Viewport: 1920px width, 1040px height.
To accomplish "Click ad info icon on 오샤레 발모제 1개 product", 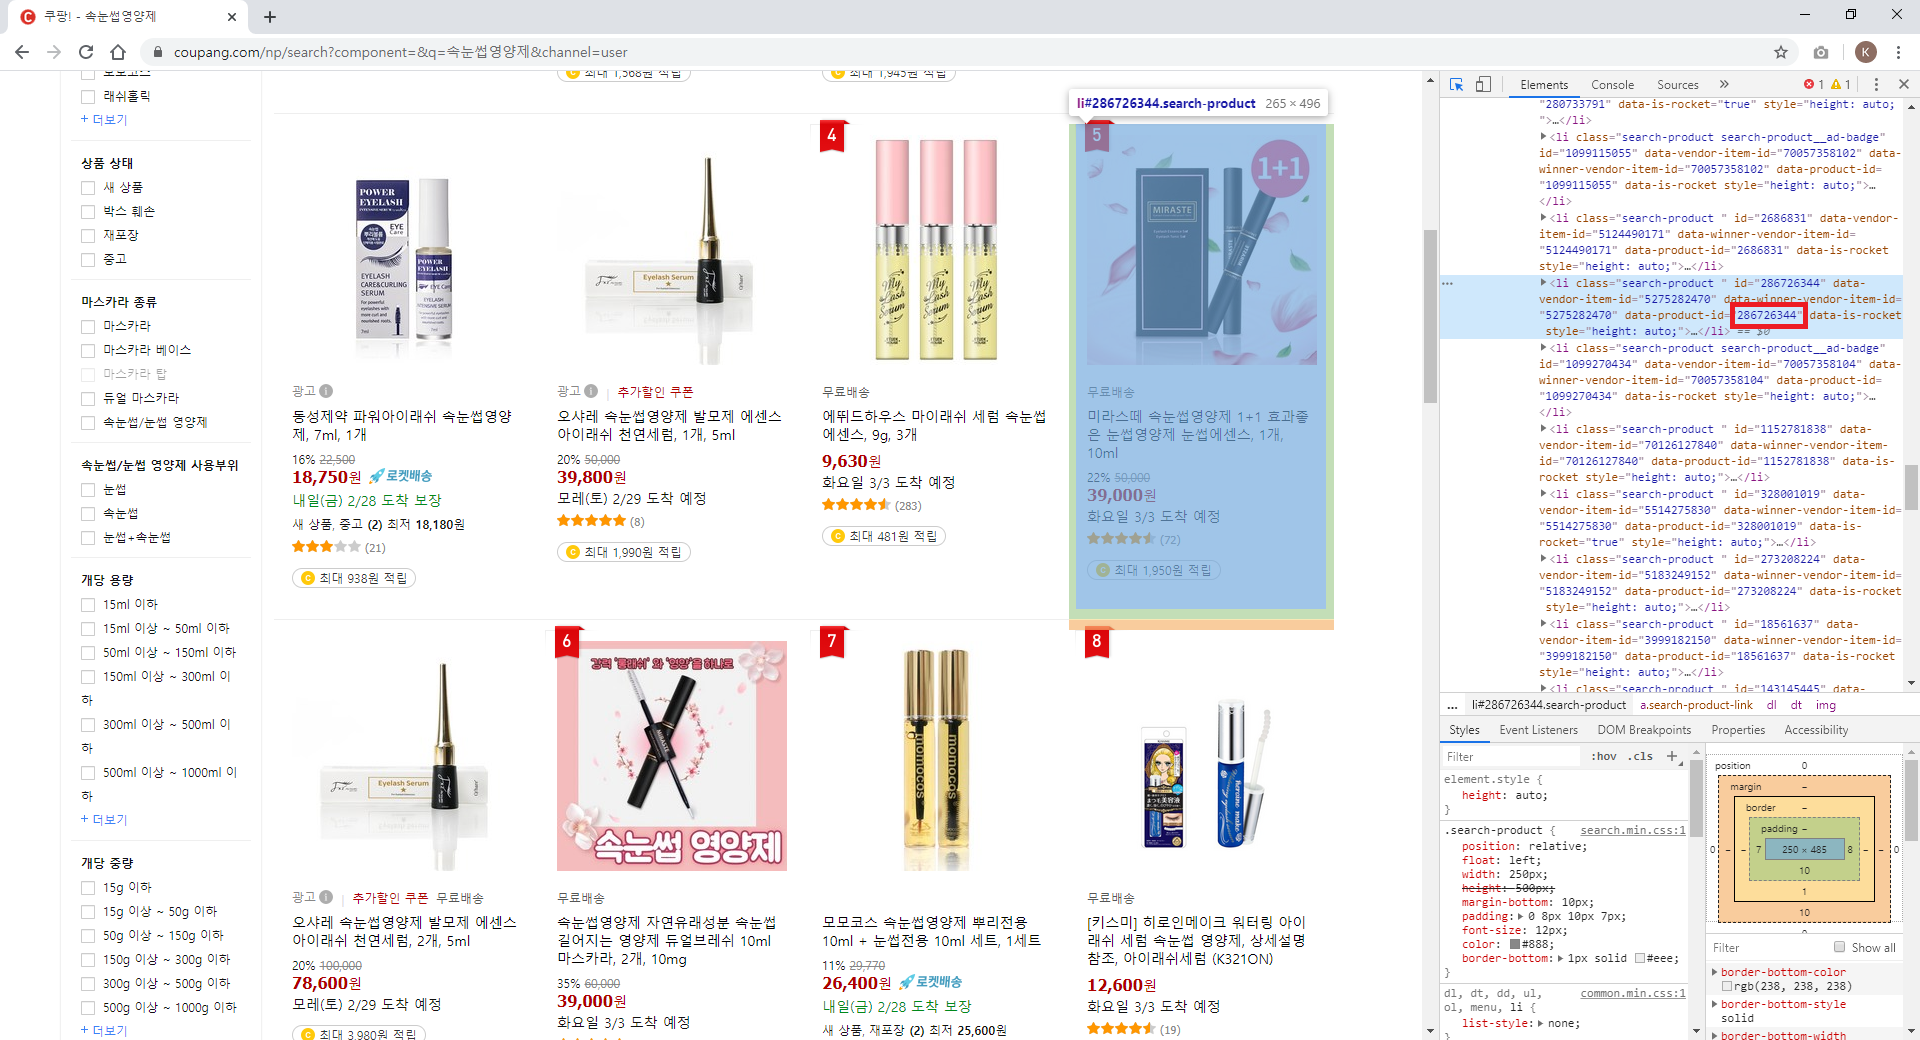I will [591, 391].
